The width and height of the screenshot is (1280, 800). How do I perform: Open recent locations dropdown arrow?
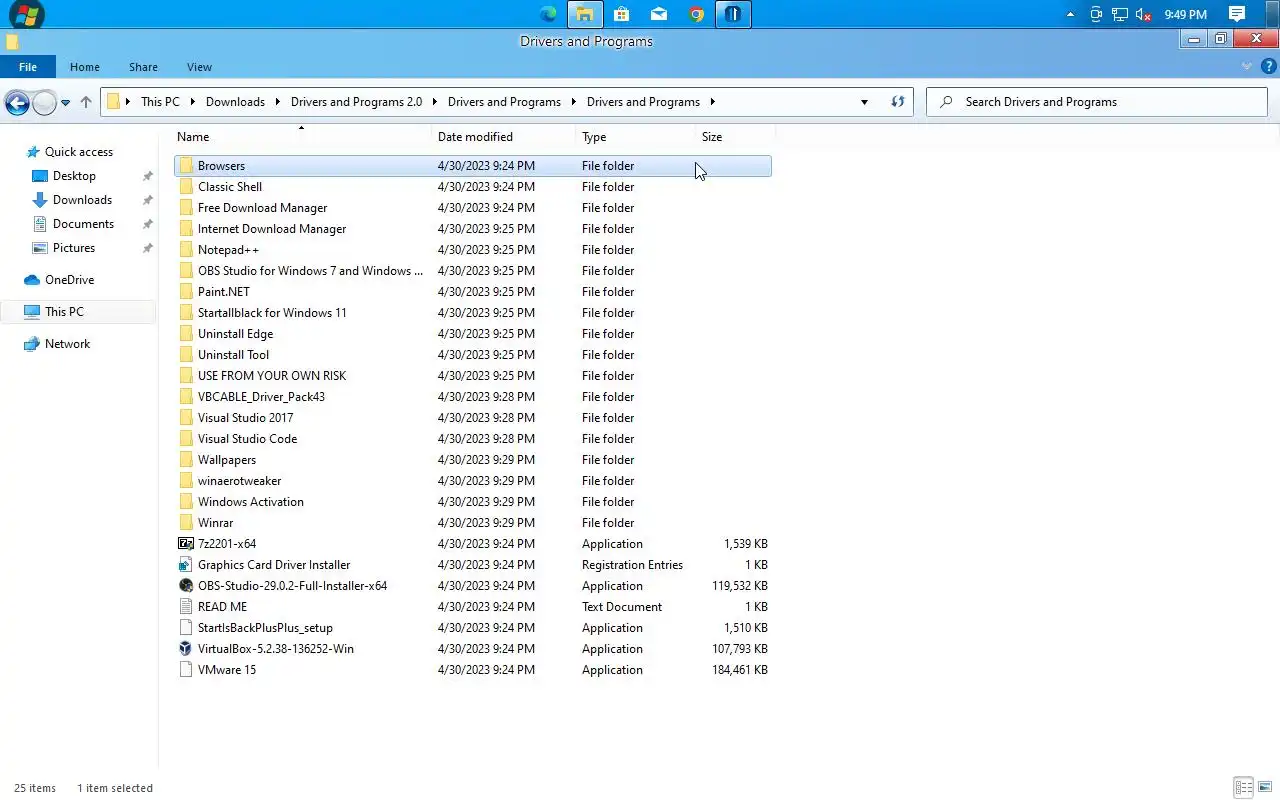[65, 102]
